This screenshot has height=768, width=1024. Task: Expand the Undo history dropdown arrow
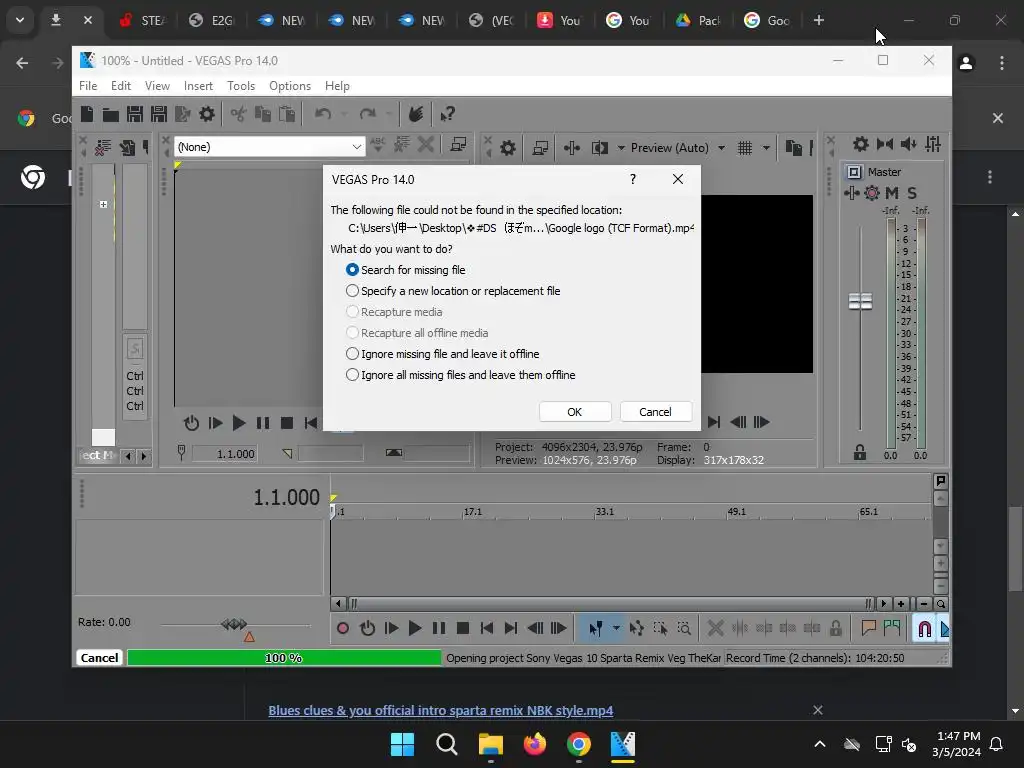point(344,114)
